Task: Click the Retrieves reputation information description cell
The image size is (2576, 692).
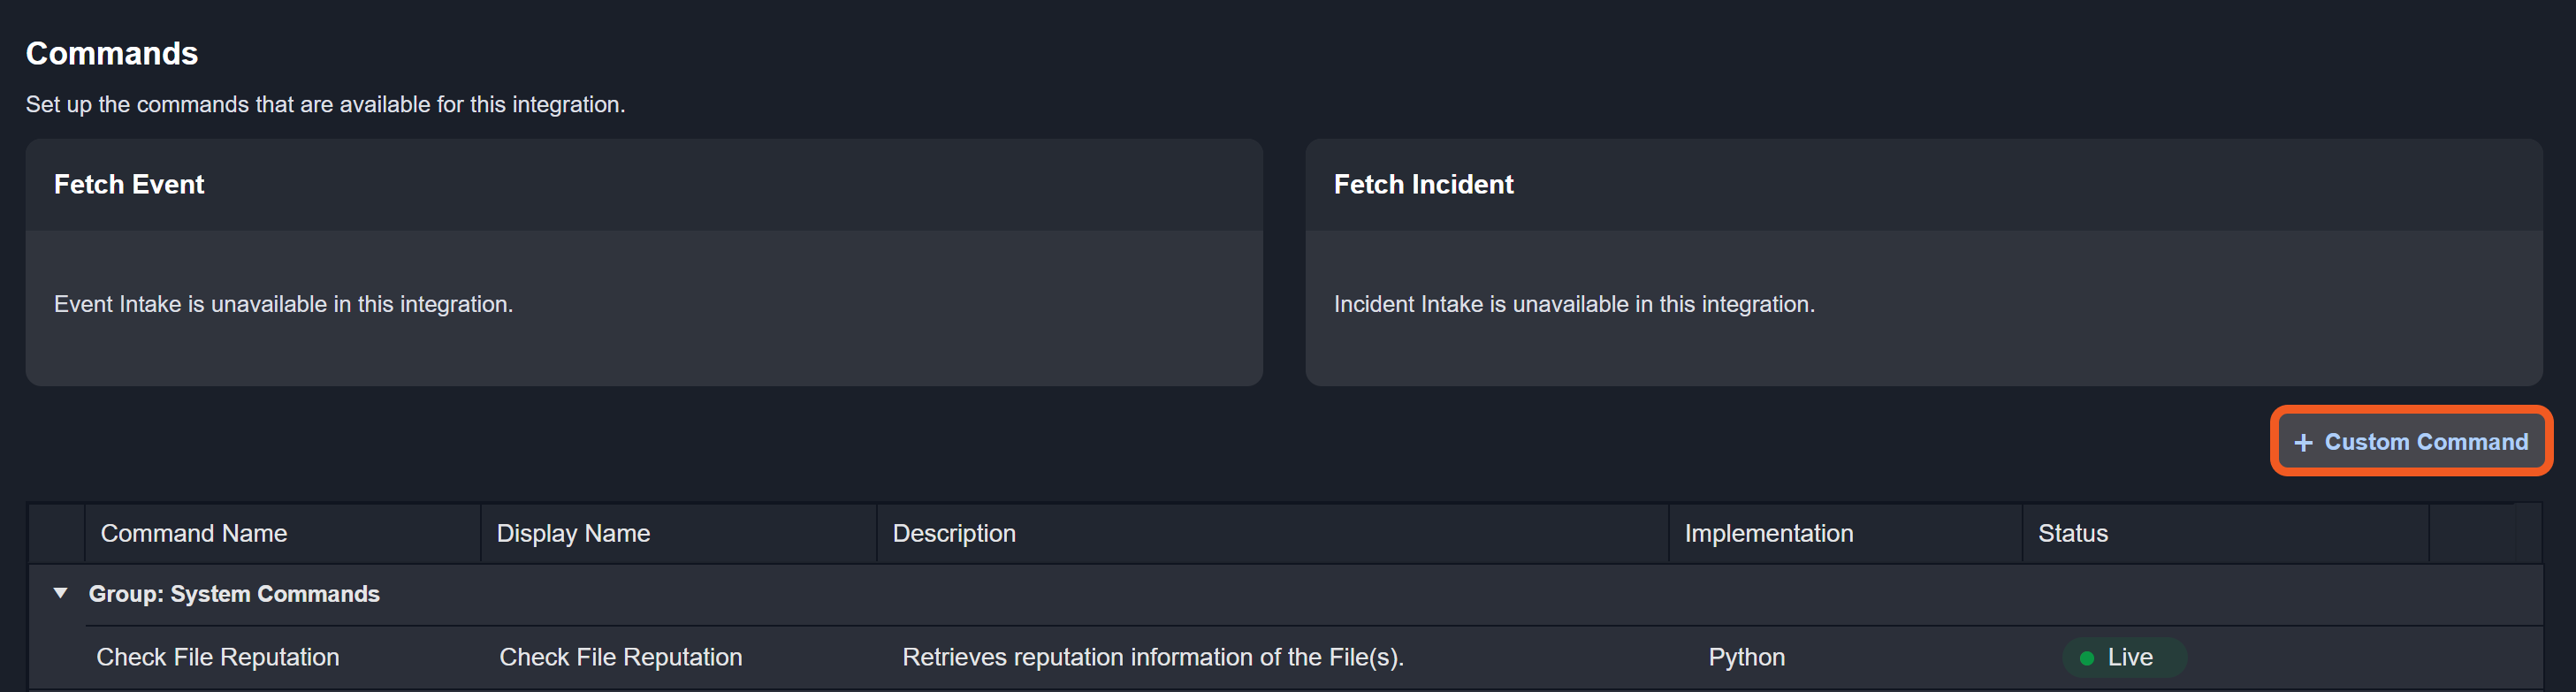Action: pos(1153,657)
